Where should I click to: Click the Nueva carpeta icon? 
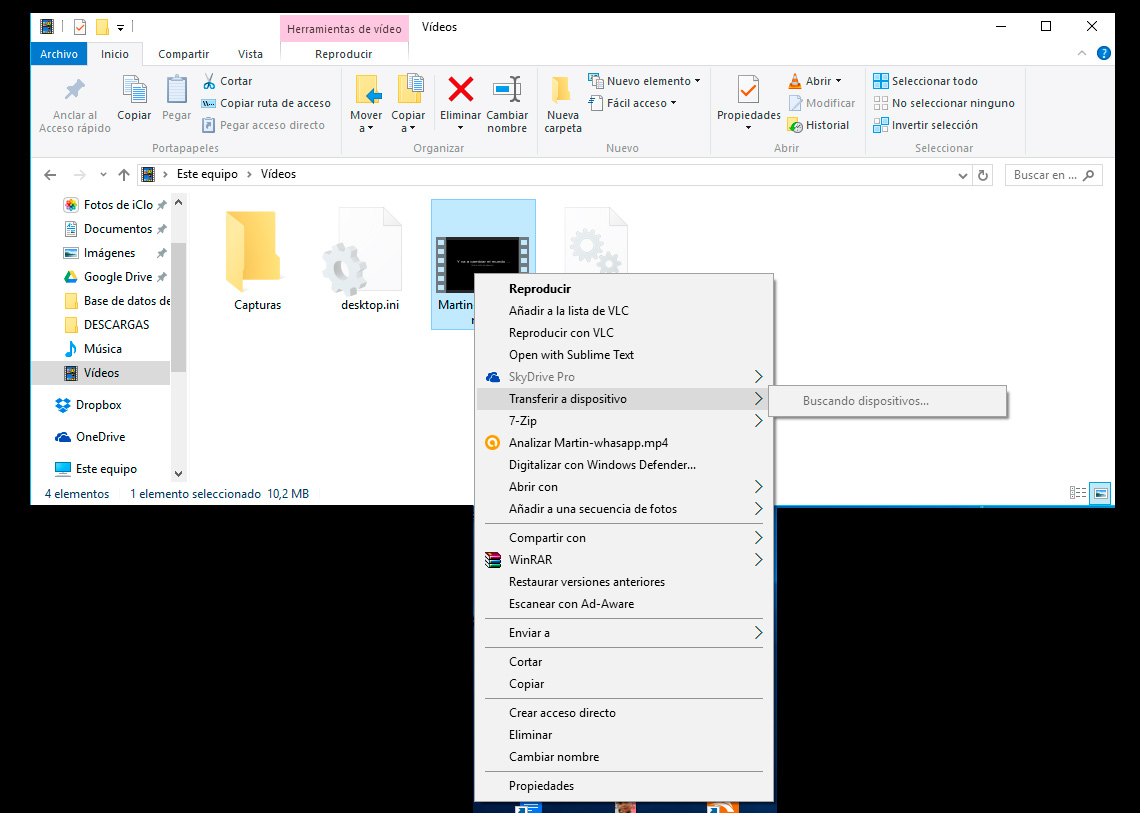pyautogui.click(x=562, y=92)
